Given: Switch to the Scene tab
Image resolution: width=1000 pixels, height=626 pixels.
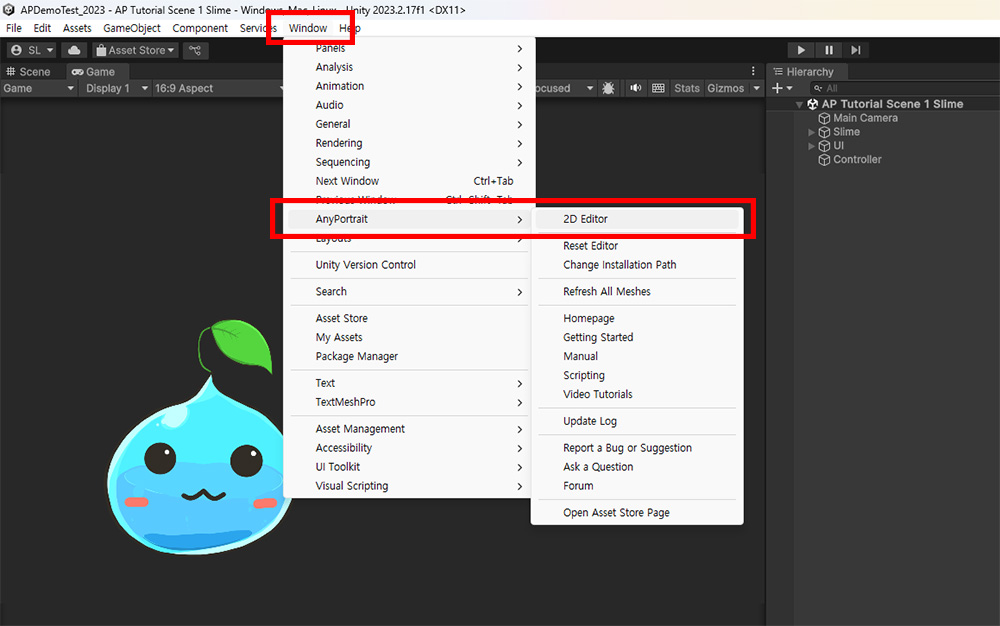Looking at the screenshot, I should [28, 71].
